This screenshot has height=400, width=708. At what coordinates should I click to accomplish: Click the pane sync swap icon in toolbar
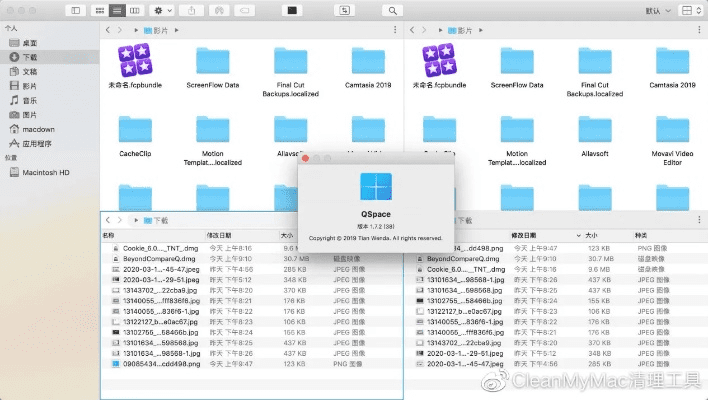pyautogui.click(x=345, y=10)
